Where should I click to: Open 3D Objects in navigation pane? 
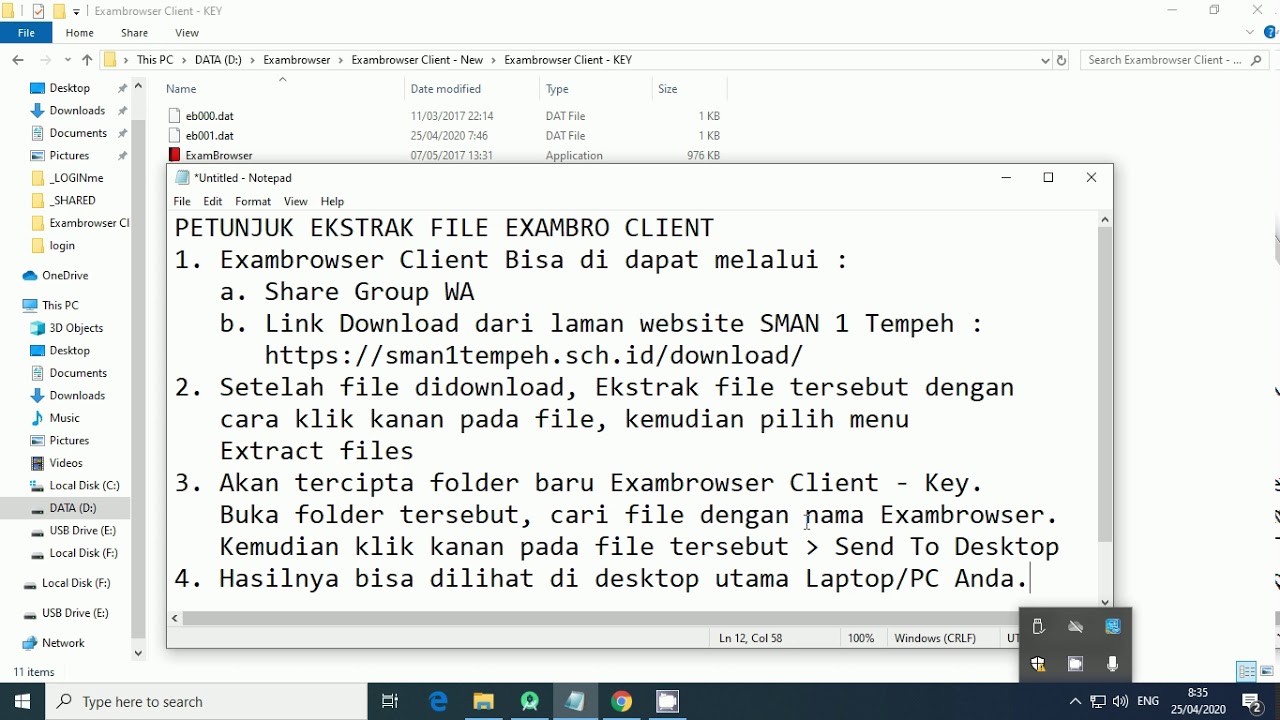coord(76,328)
